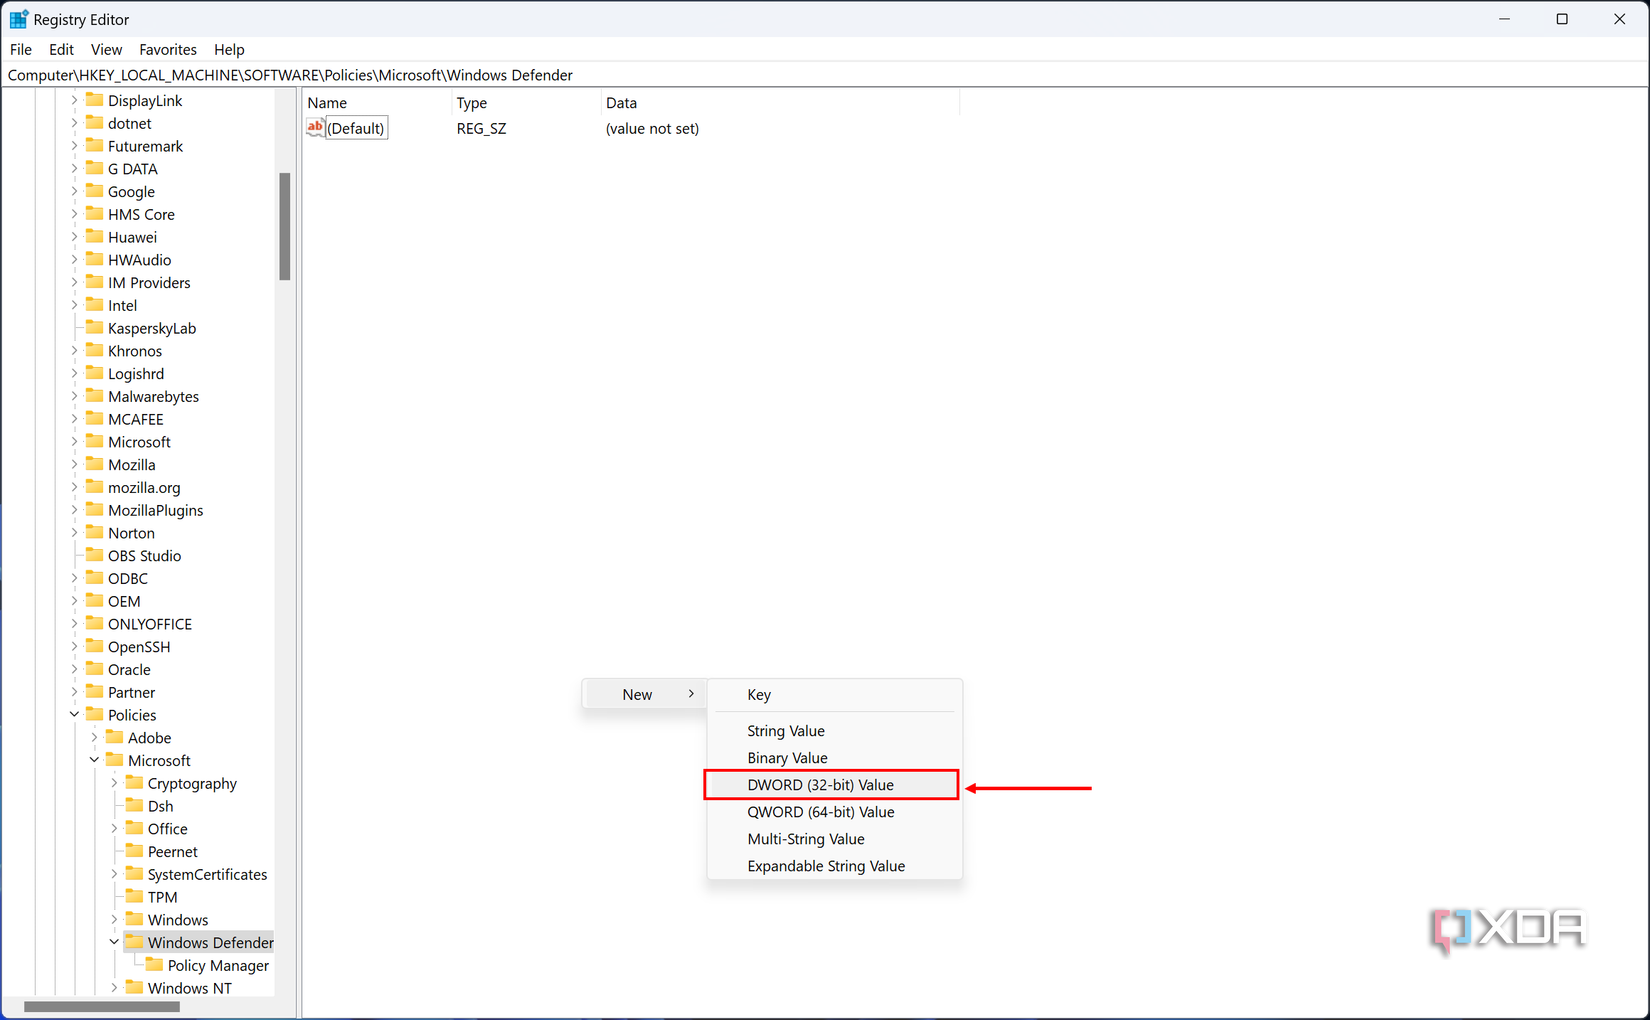
Task: Click the Futuremark folder icon
Action: tap(95, 146)
